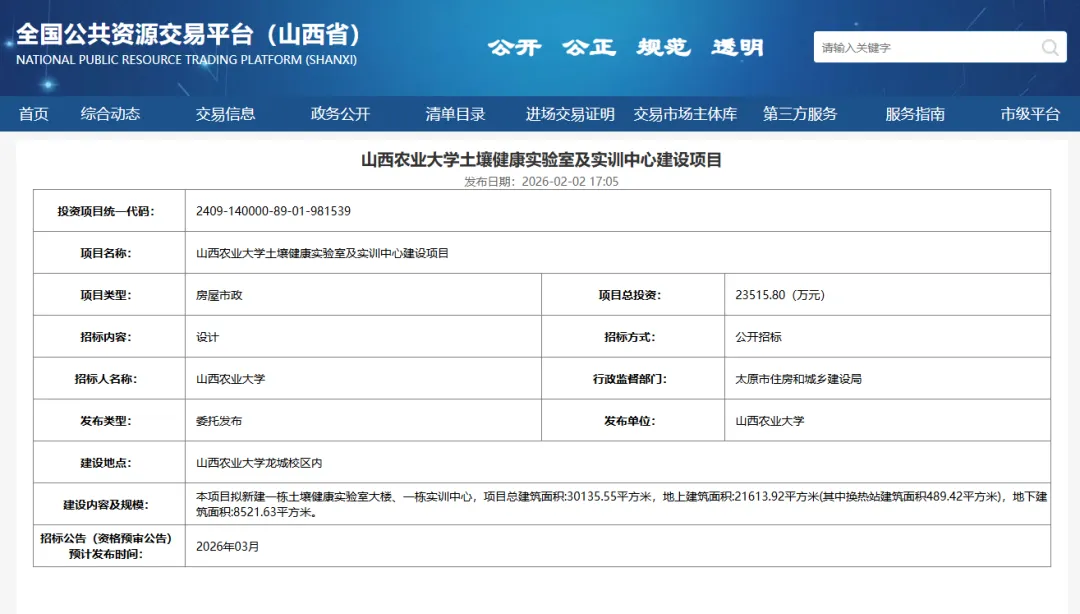
Task: Open the 首页 menu item
Action: [34, 114]
